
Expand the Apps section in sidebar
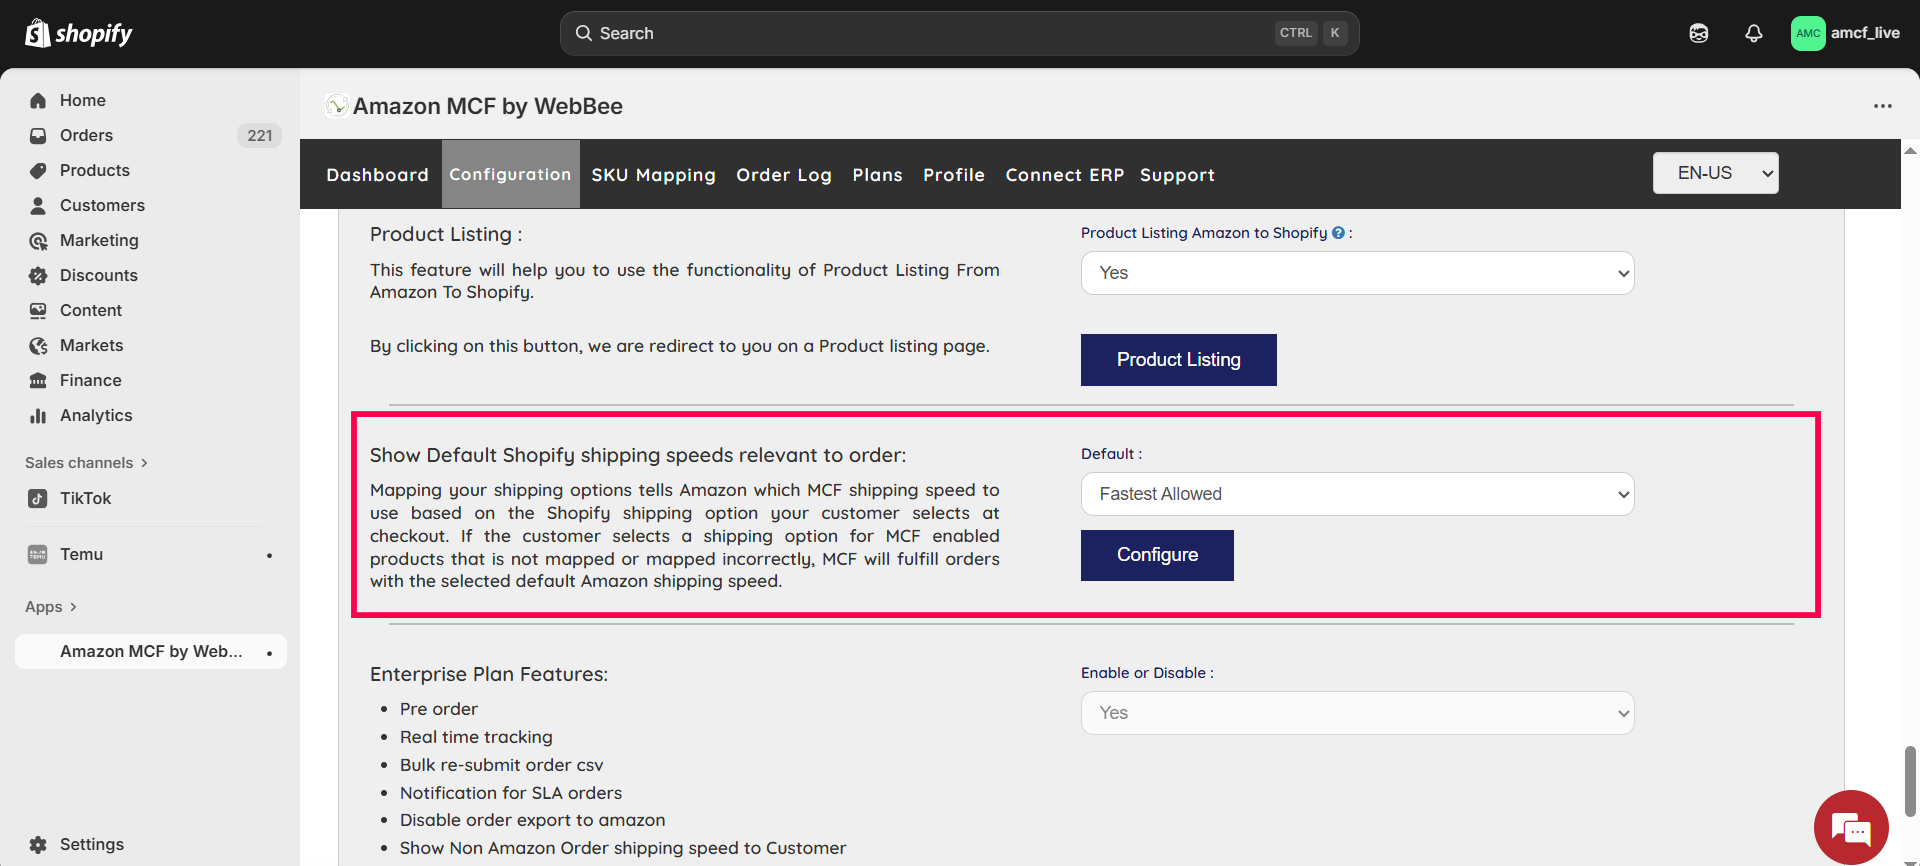pyautogui.click(x=50, y=607)
